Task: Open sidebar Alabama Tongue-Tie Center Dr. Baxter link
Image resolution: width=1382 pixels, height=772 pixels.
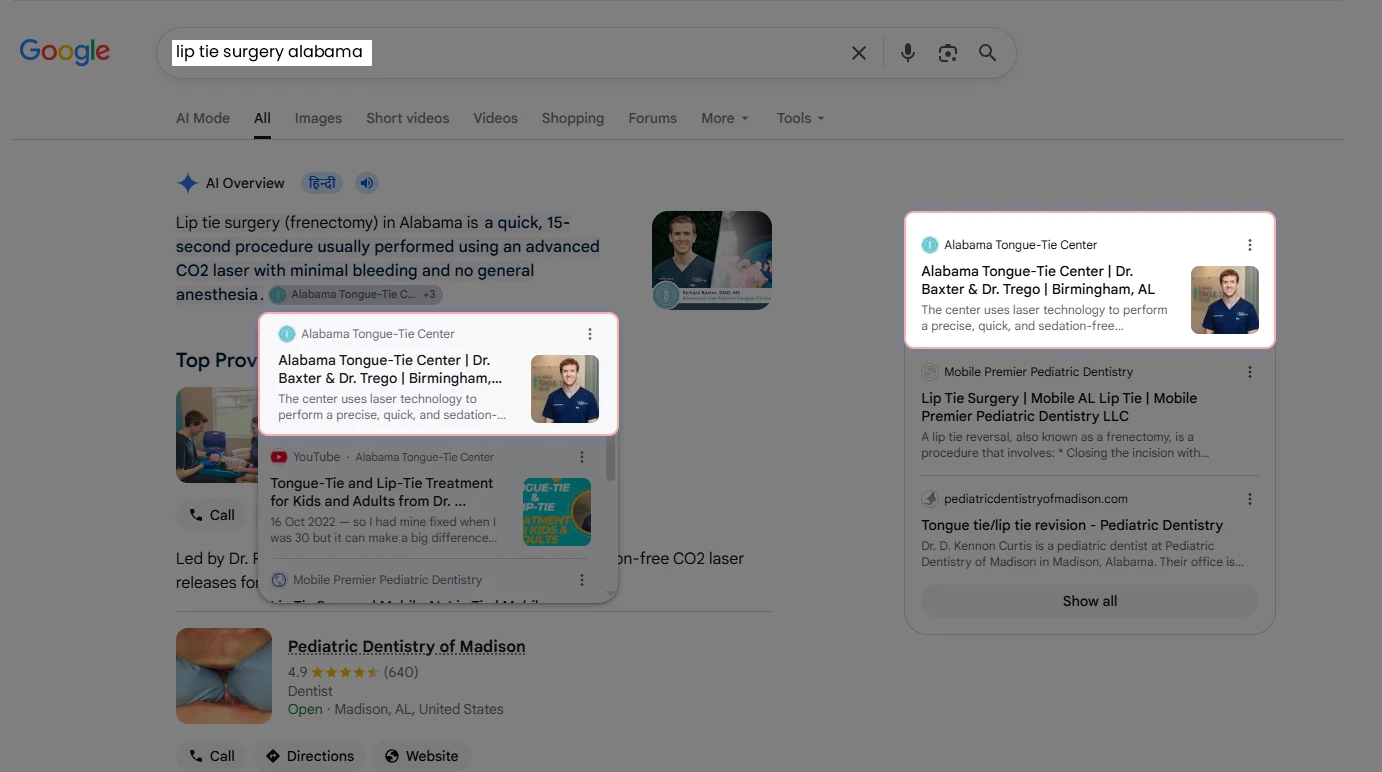Action: [x=1038, y=280]
